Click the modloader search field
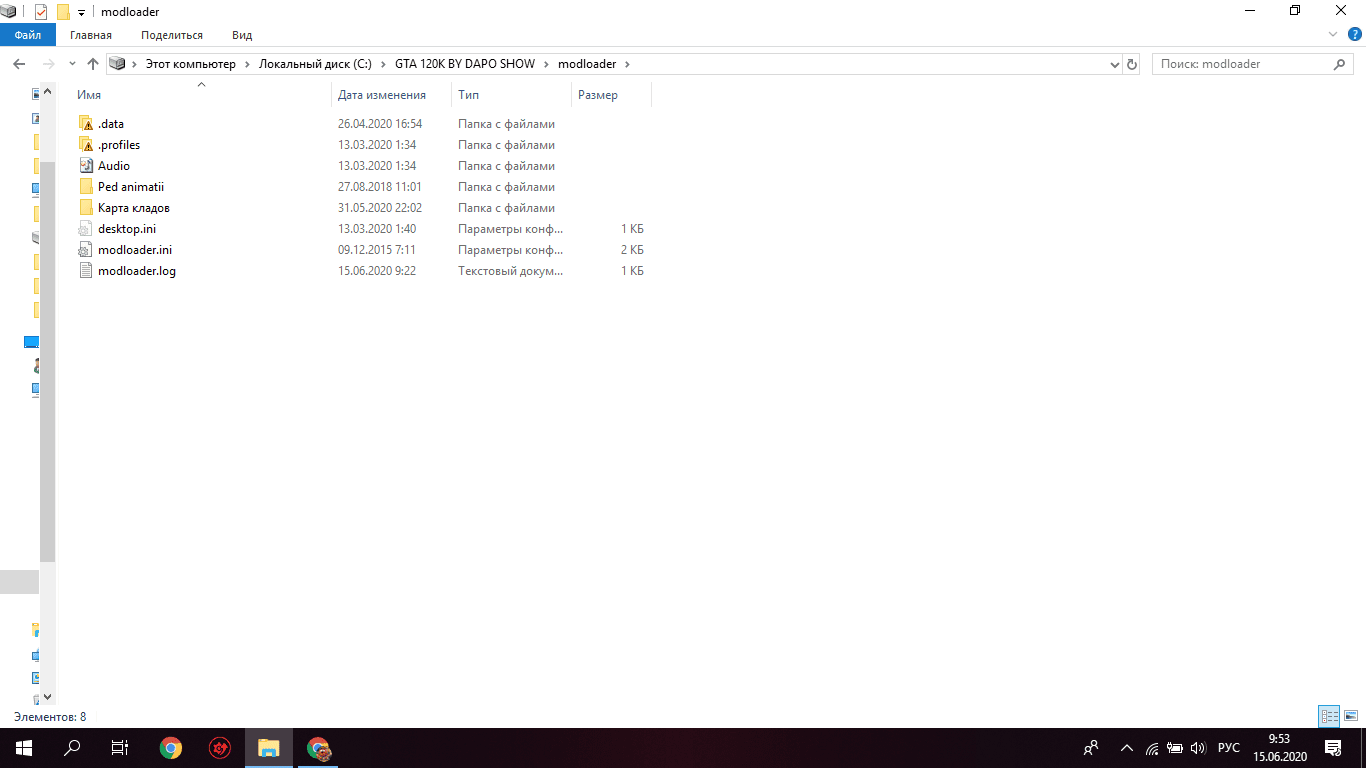The image size is (1366, 768). pyautogui.click(x=1240, y=64)
